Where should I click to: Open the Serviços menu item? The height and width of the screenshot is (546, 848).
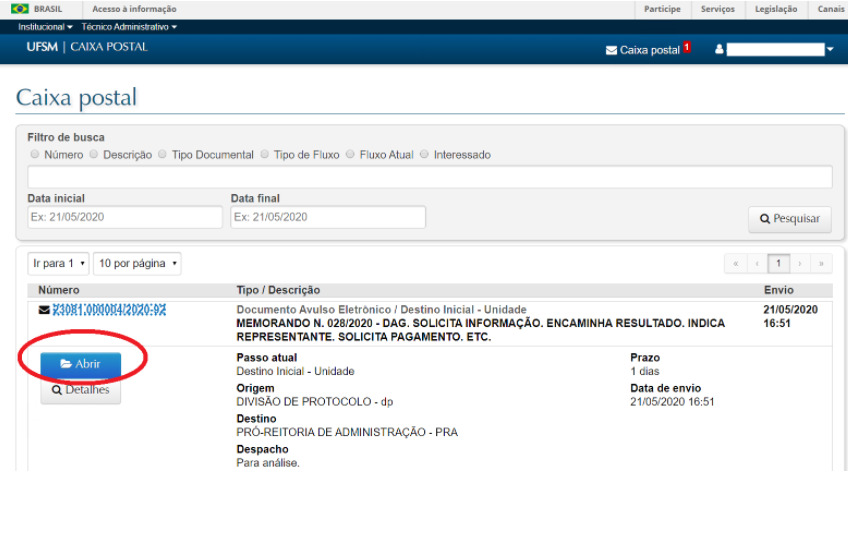(x=717, y=9)
